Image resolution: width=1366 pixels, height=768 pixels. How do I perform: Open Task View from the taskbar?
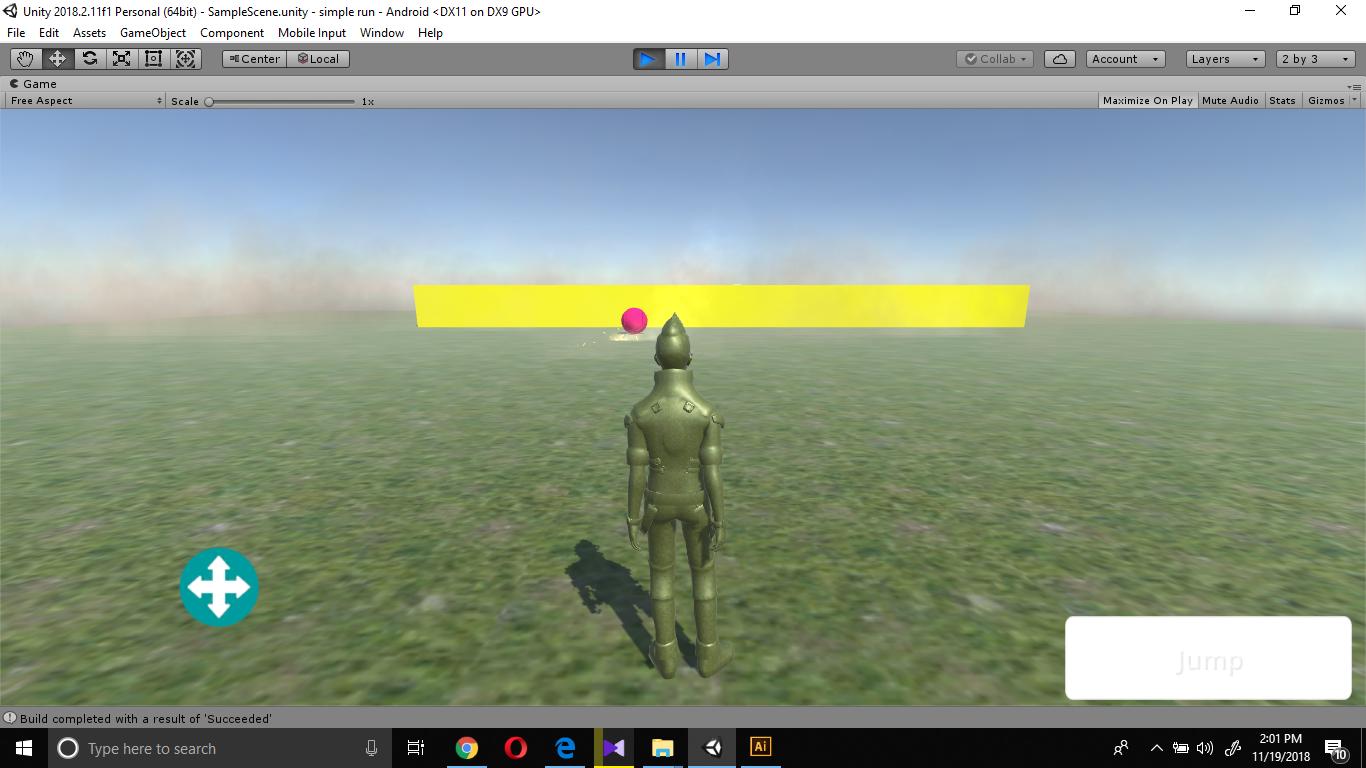pyautogui.click(x=416, y=748)
